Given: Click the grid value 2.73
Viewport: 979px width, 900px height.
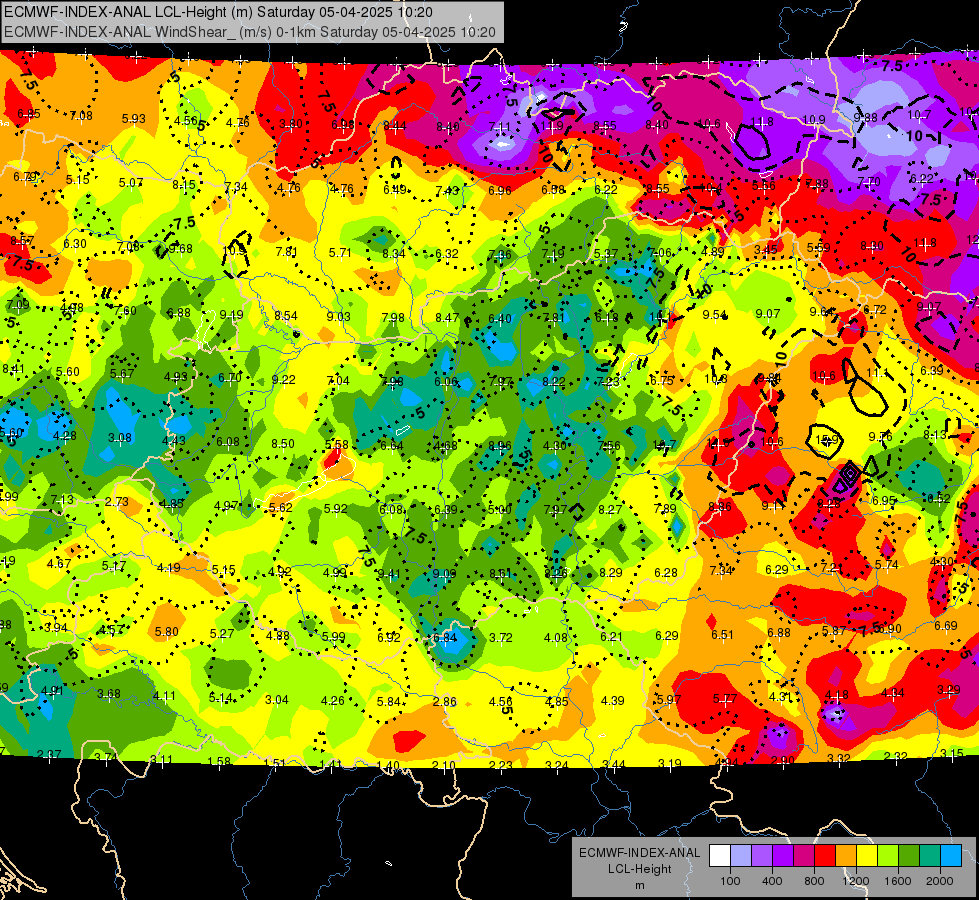Looking at the screenshot, I should click(117, 502).
